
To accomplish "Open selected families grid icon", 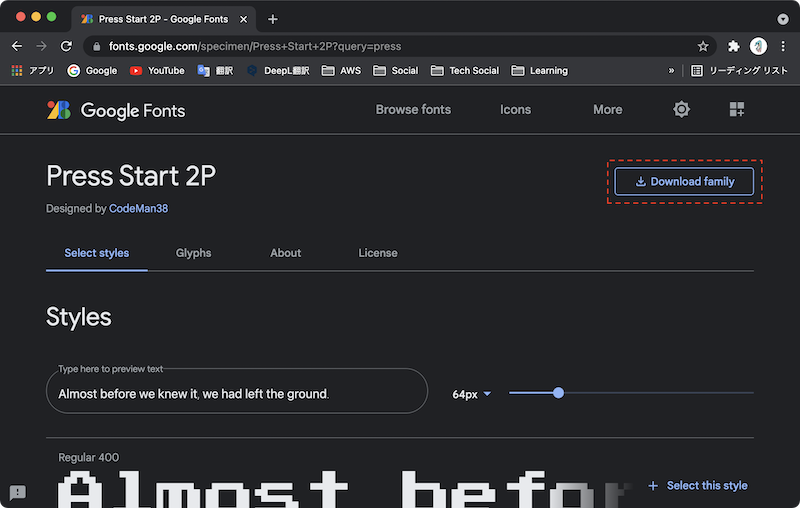I will point(737,109).
